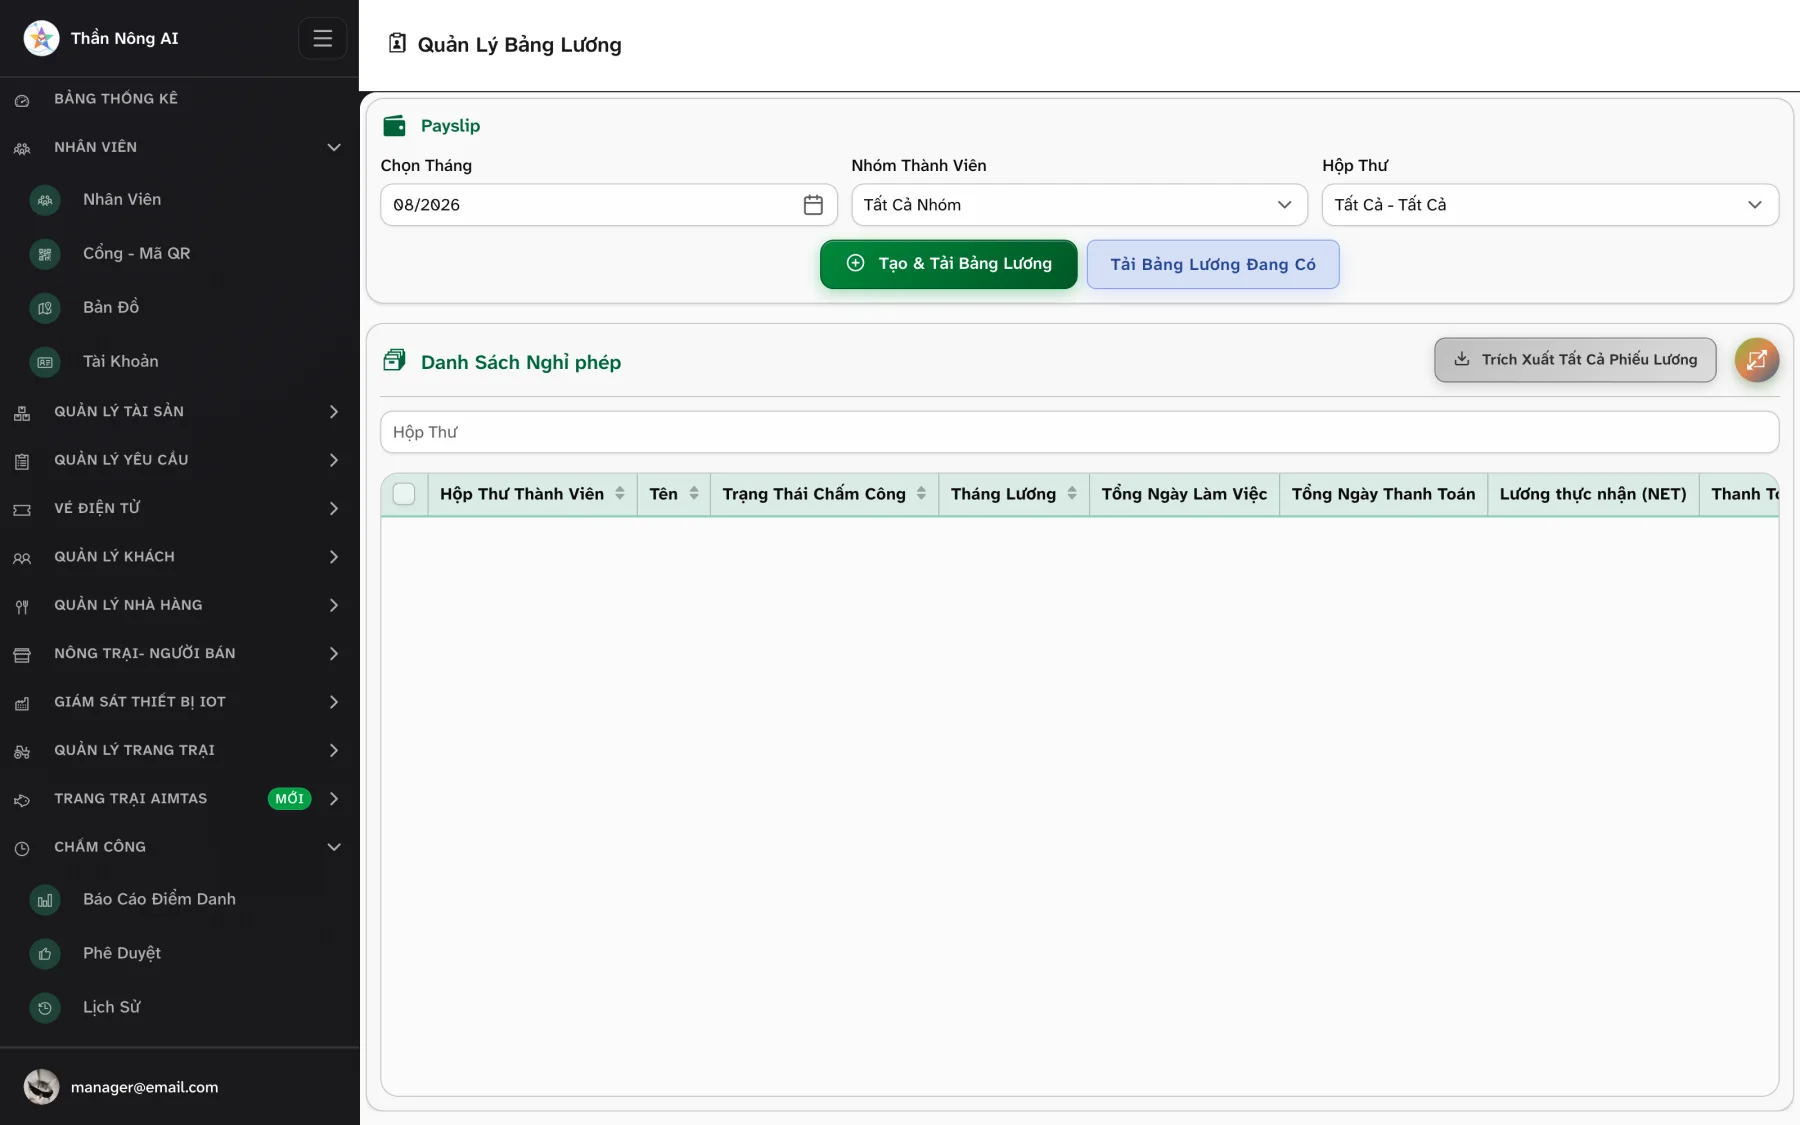Open the calendar picker in Chọn Tháng
Viewport: 1800px width, 1125px height.
point(813,204)
